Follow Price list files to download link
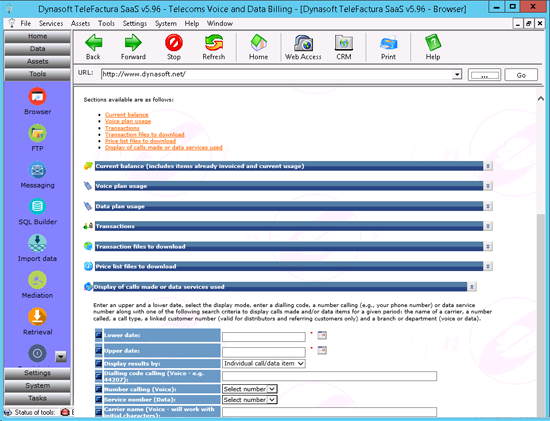 pyautogui.click(x=140, y=141)
